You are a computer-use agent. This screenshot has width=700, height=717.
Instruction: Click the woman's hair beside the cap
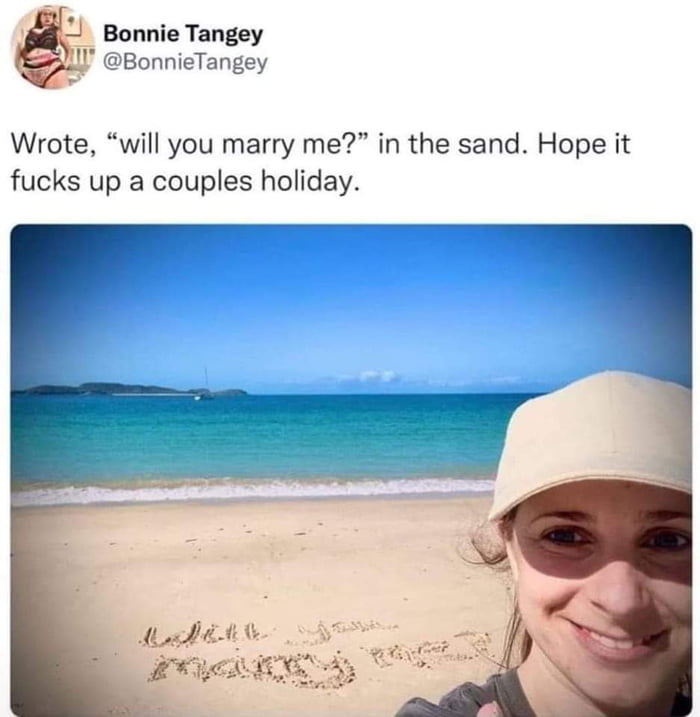[x=487, y=542]
